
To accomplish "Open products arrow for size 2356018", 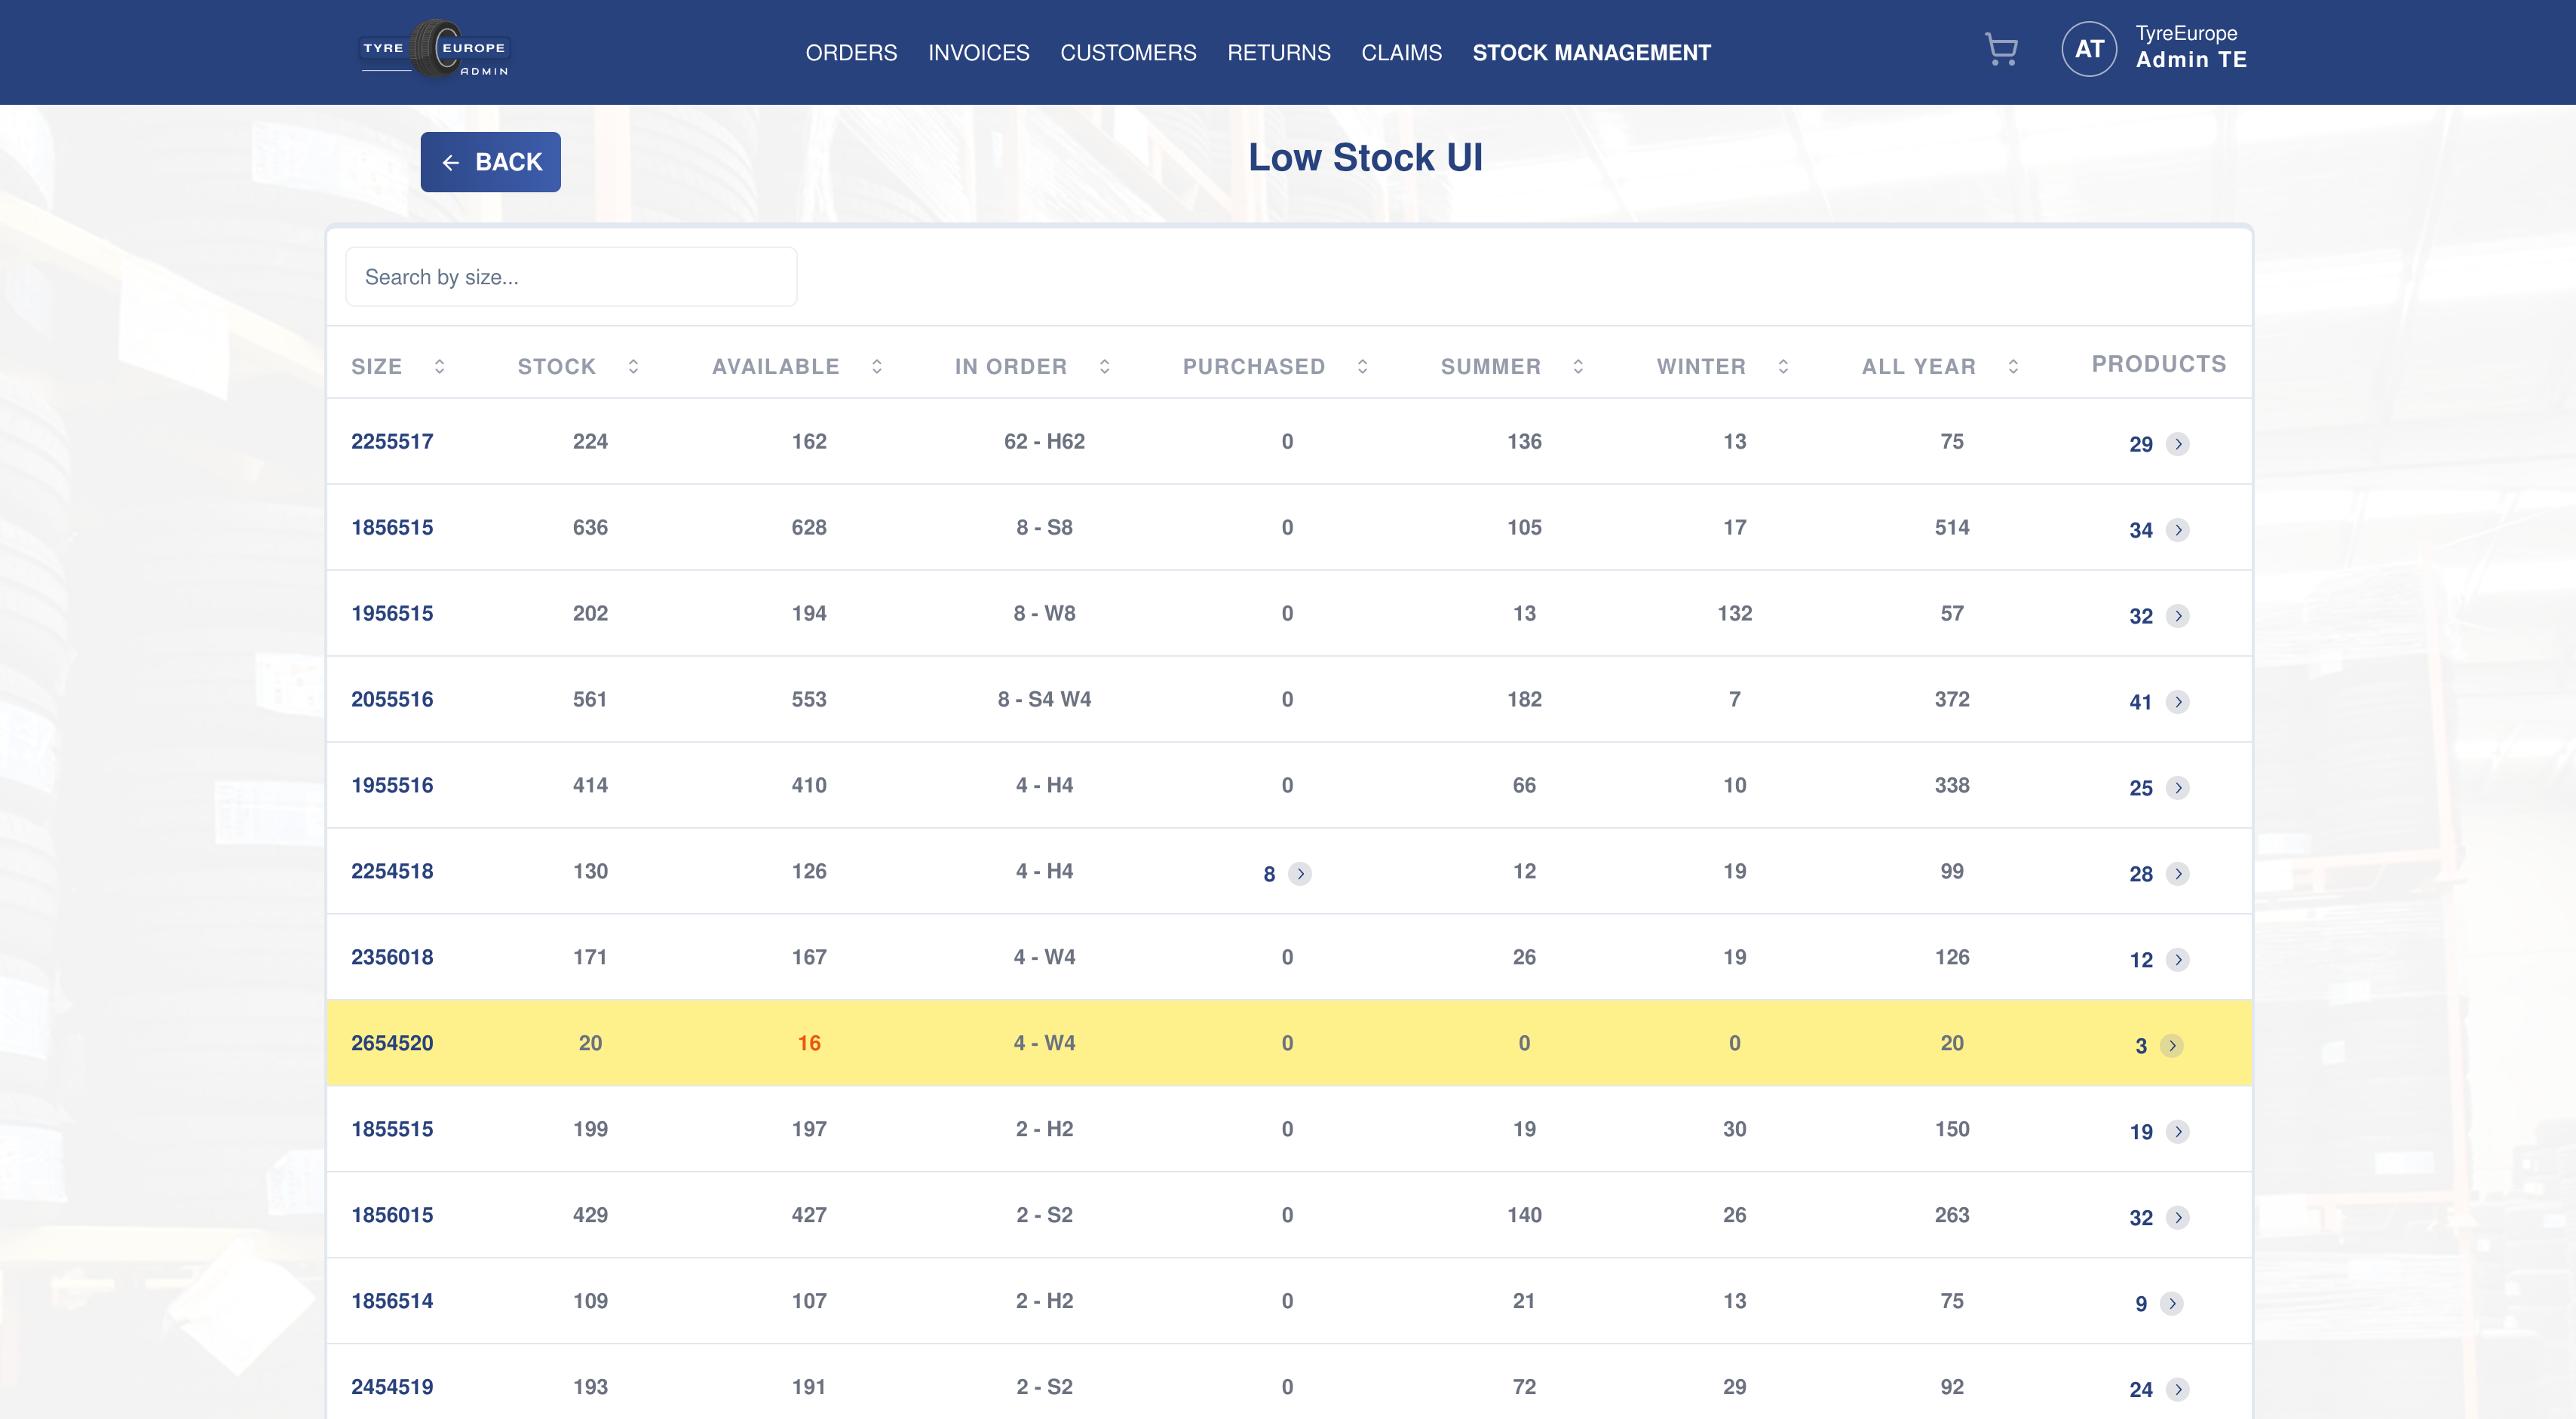I will point(2178,960).
